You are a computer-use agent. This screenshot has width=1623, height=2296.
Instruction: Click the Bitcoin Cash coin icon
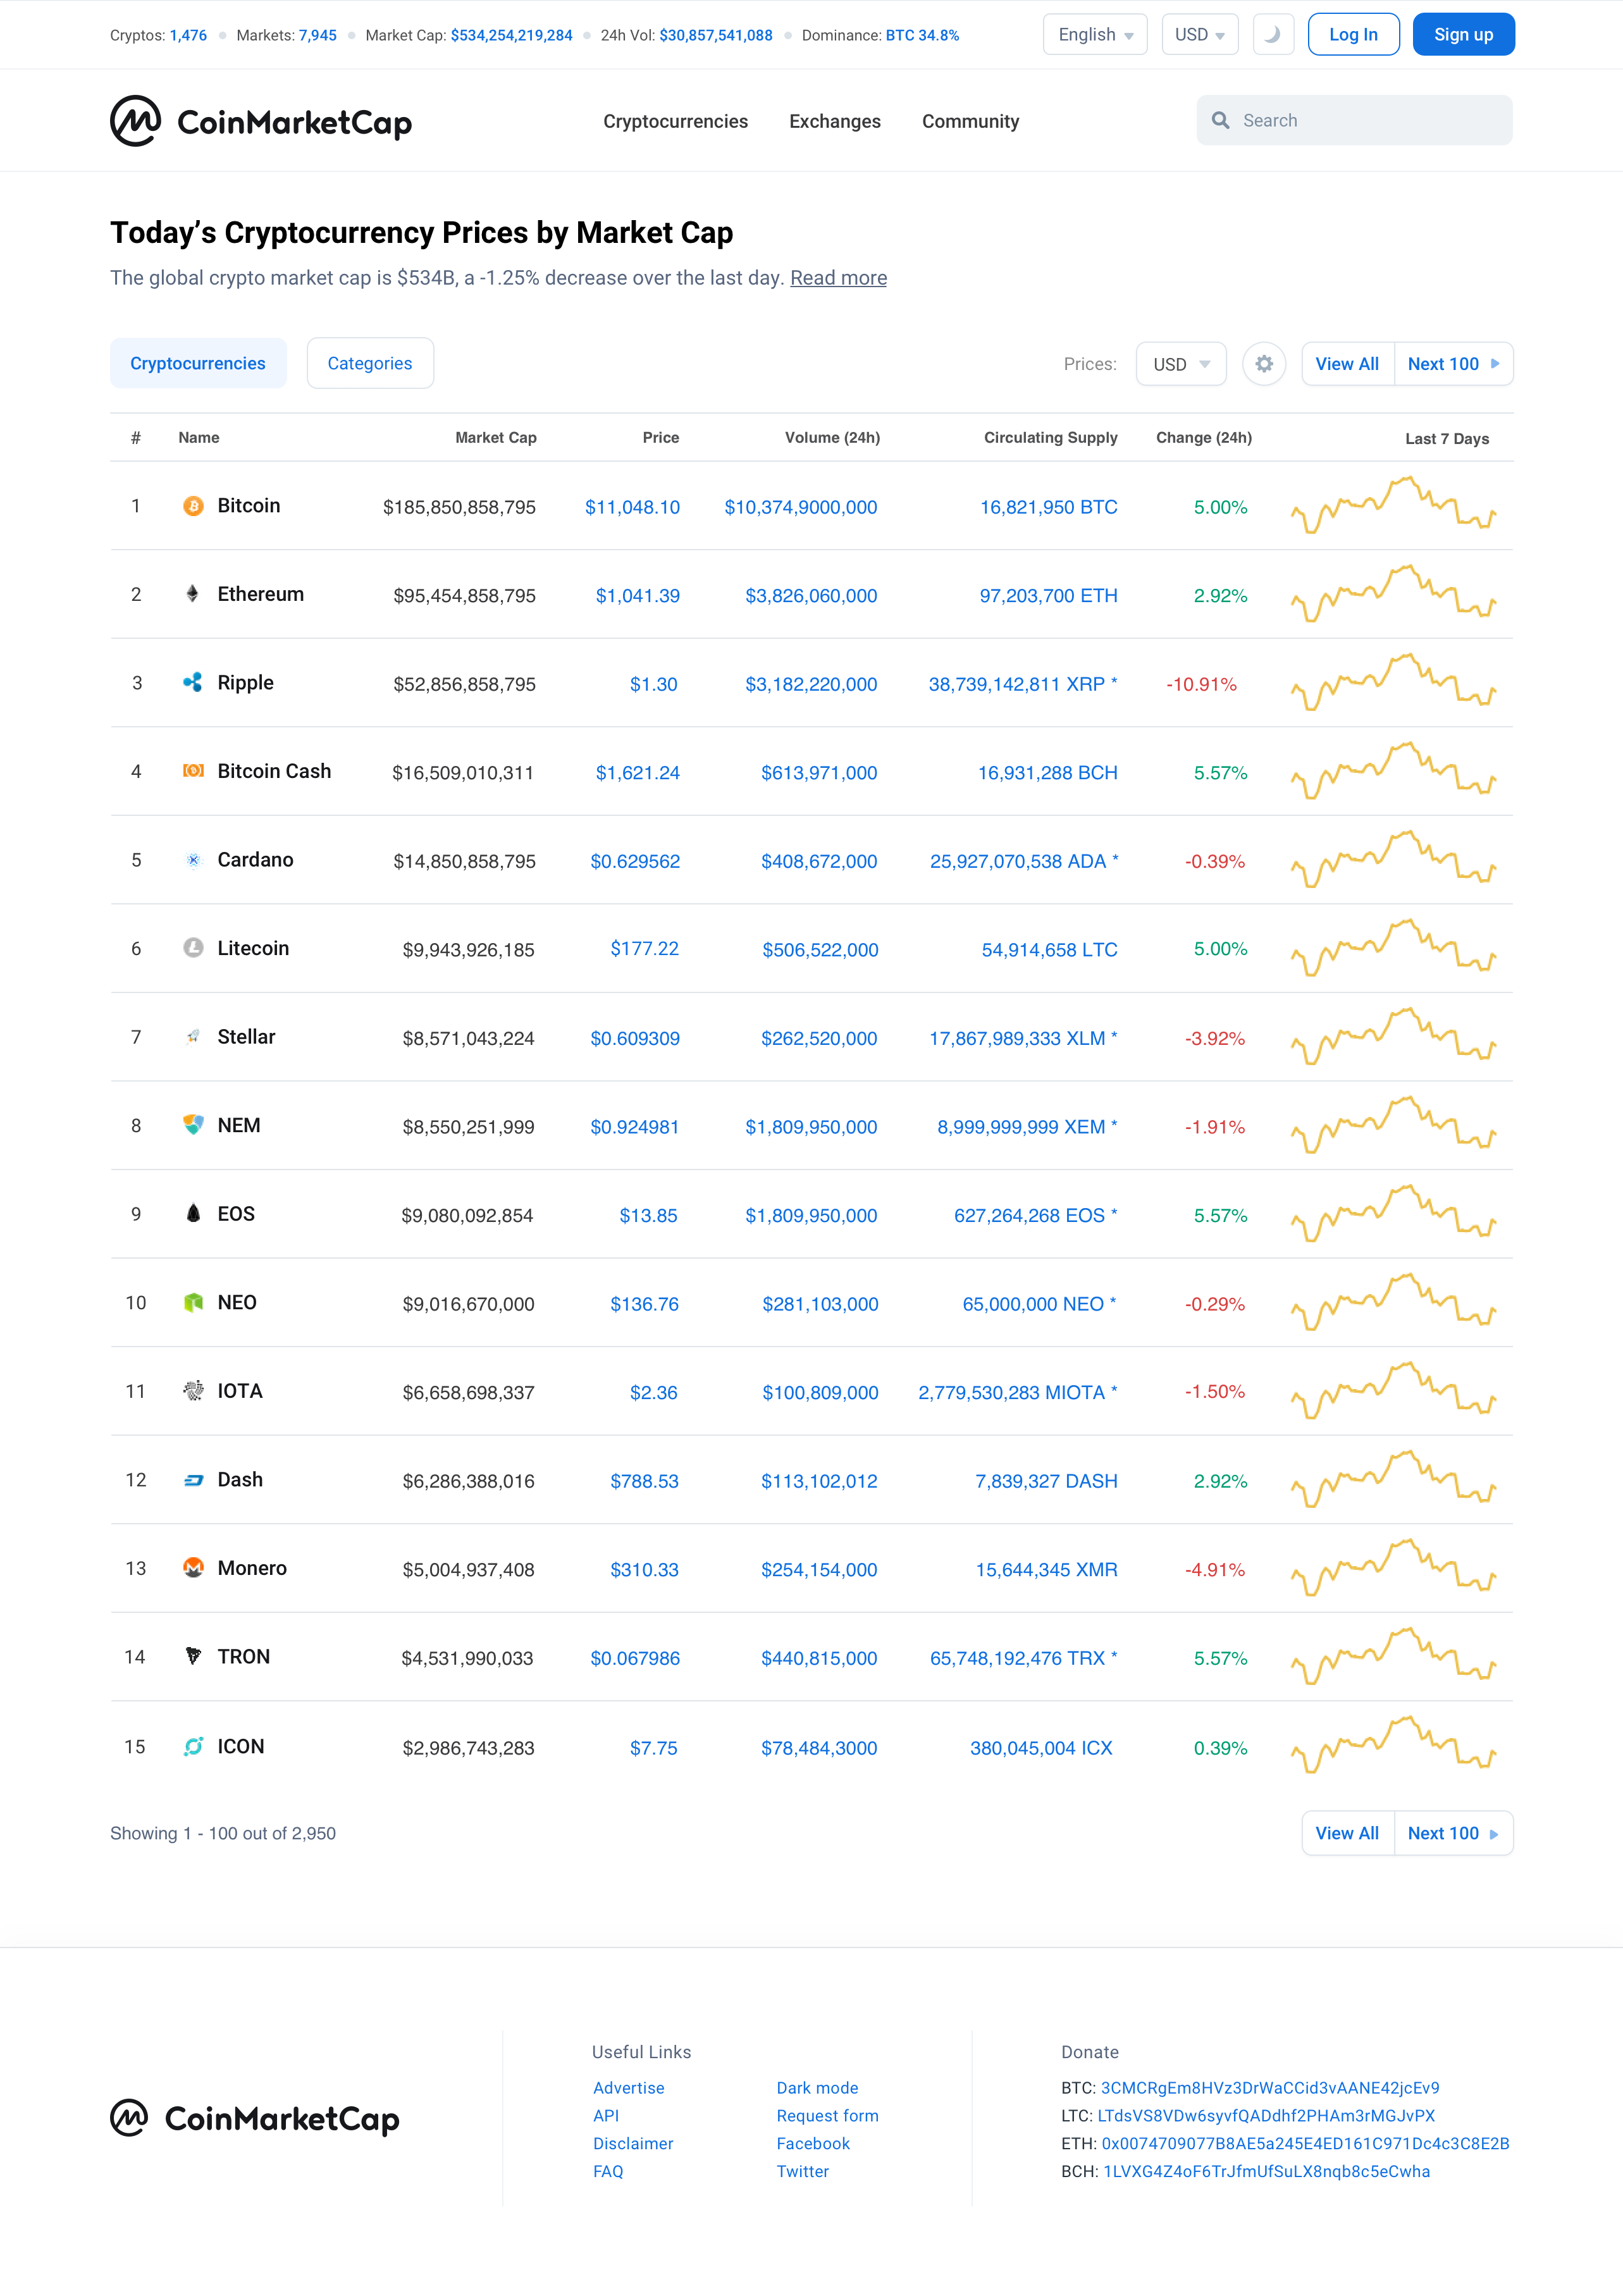(193, 771)
